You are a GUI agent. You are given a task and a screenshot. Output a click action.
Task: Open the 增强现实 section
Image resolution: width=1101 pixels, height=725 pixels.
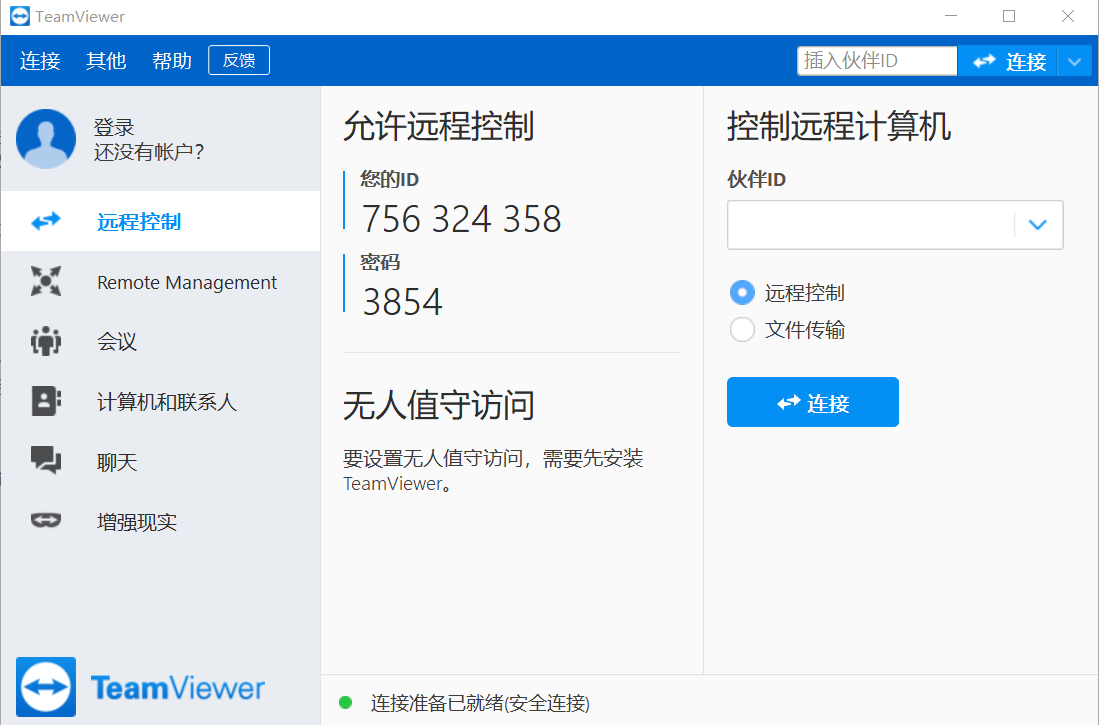coord(161,521)
